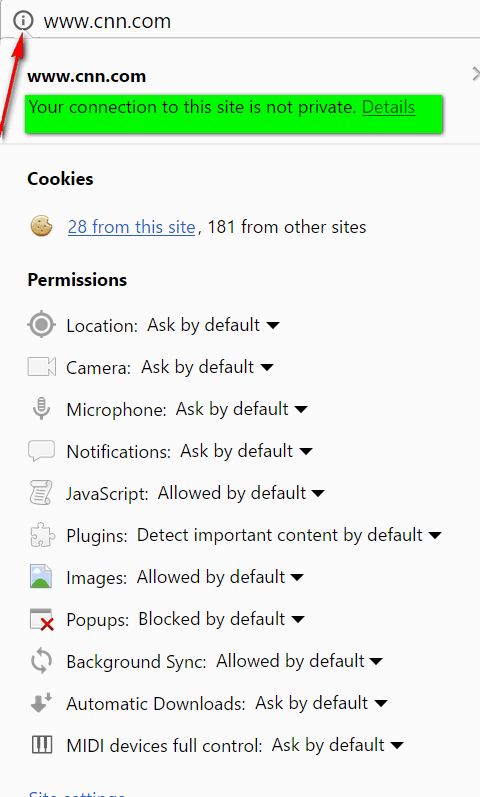
Task: Open the connection Details link
Action: [x=388, y=107]
